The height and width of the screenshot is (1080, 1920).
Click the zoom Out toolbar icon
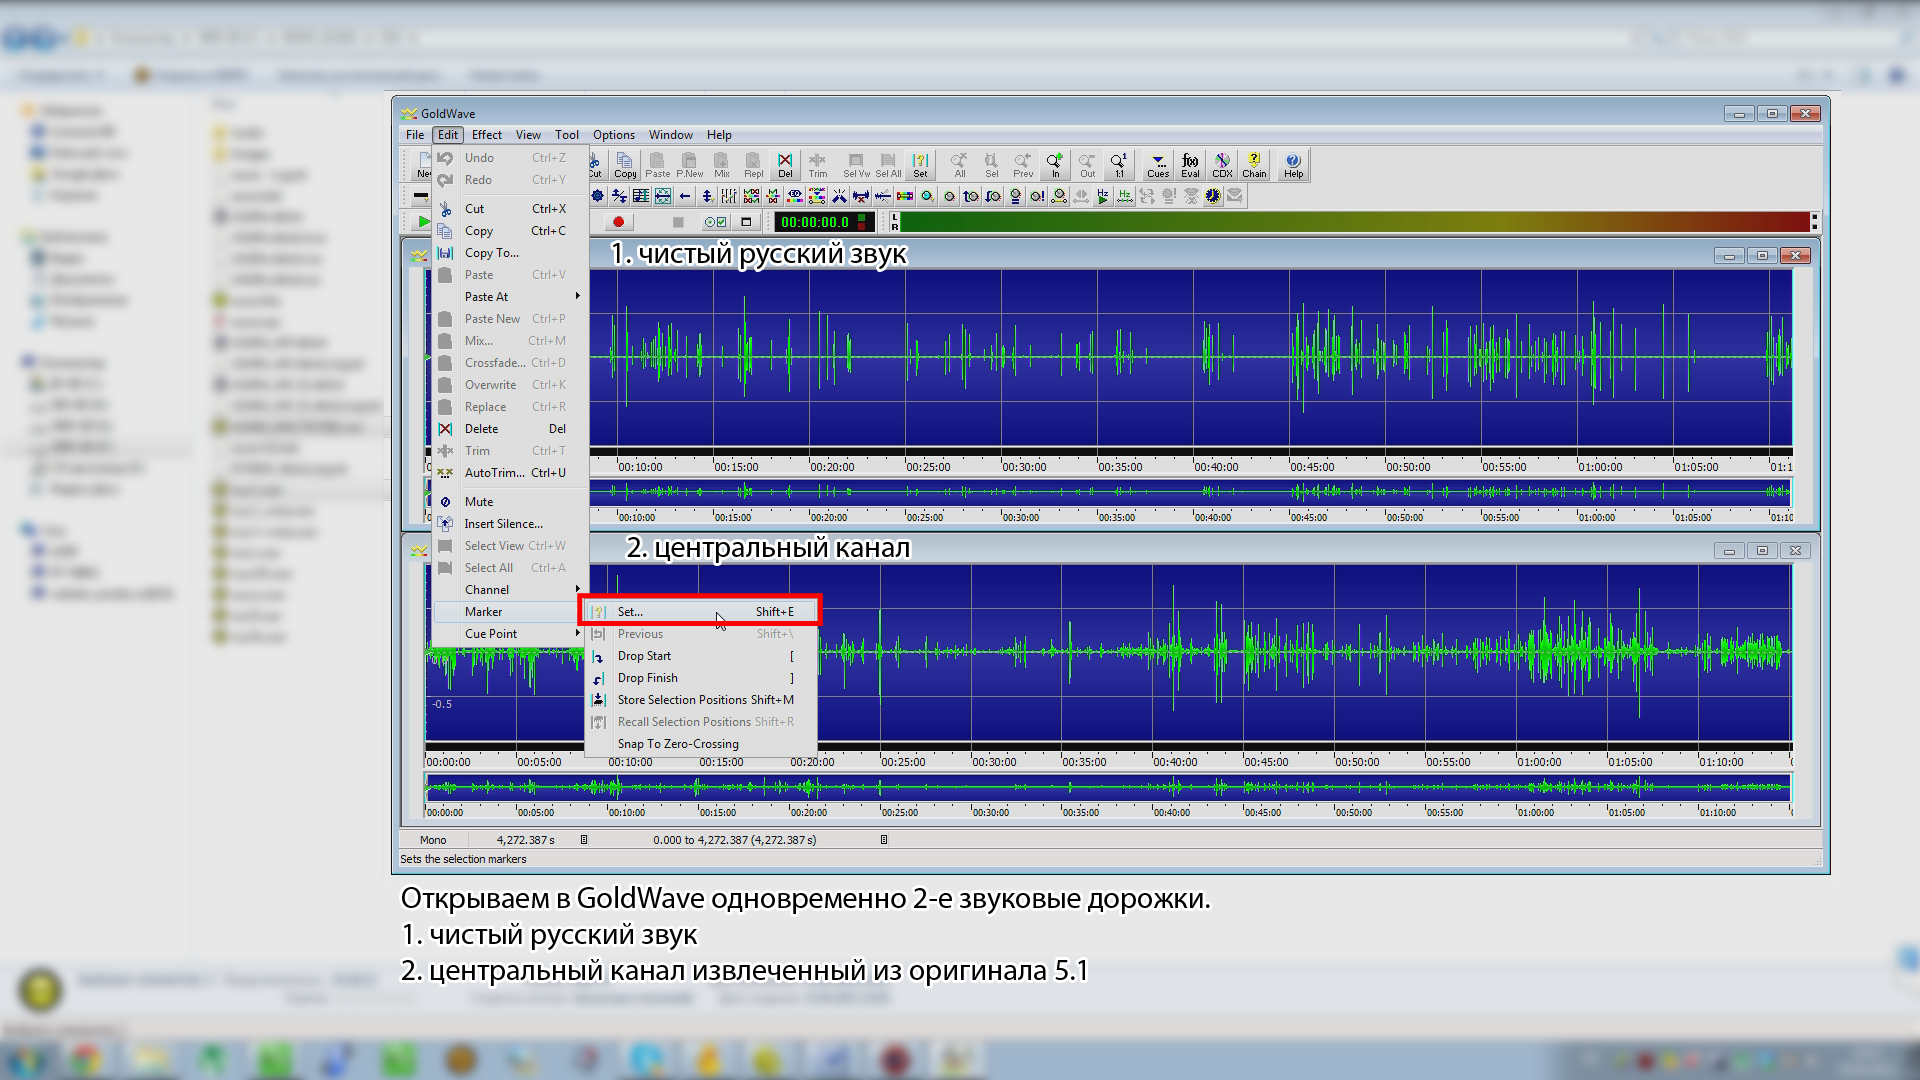[1087, 165]
